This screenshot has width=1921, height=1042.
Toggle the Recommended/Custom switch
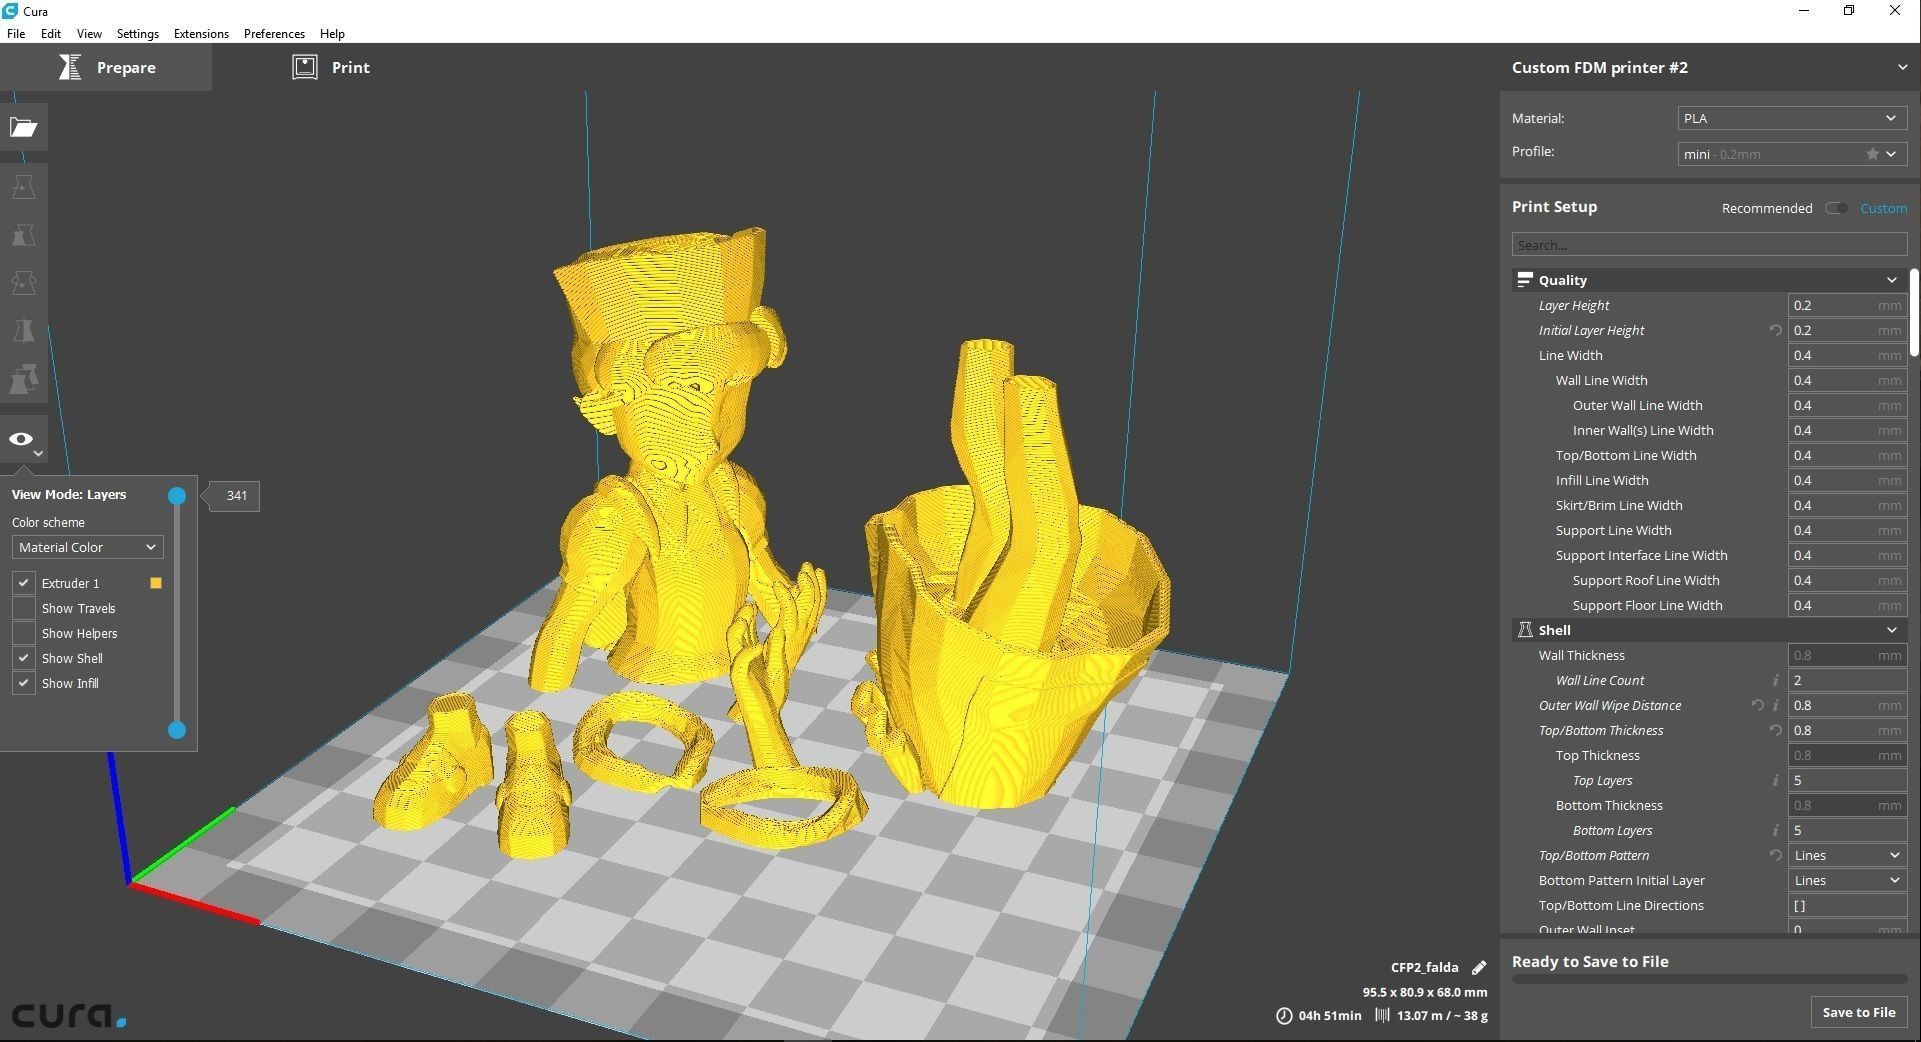point(1836,208)
